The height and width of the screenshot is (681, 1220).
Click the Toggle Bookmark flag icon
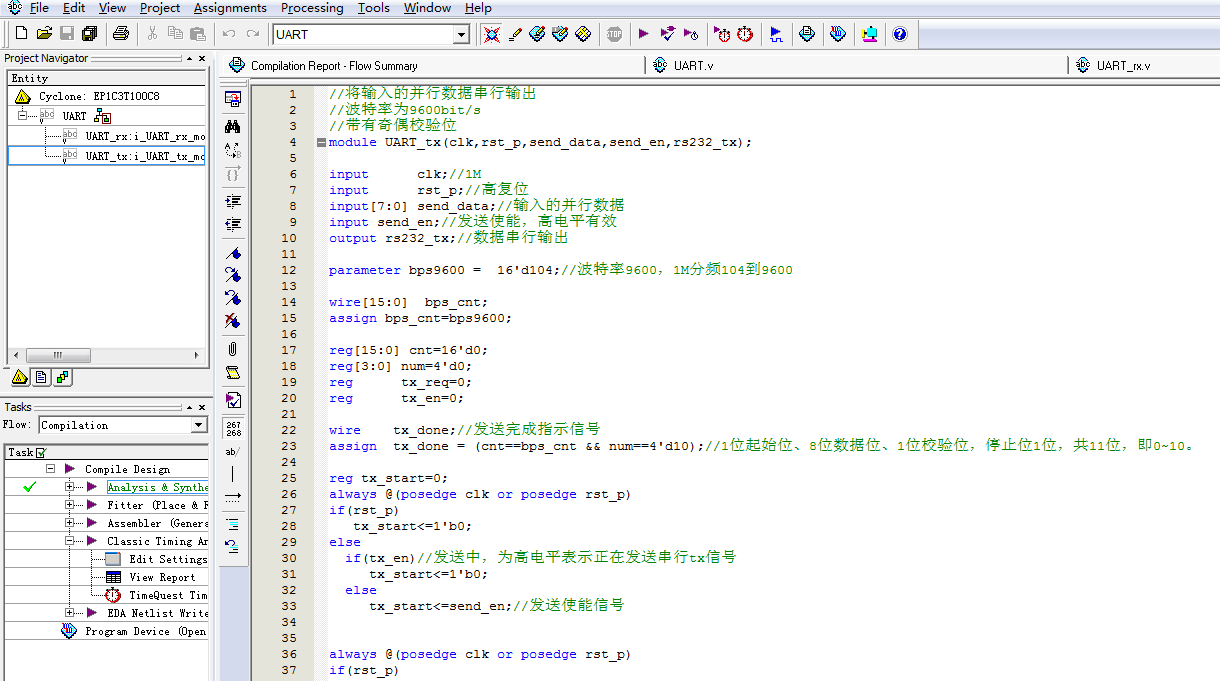coord(232,253)
